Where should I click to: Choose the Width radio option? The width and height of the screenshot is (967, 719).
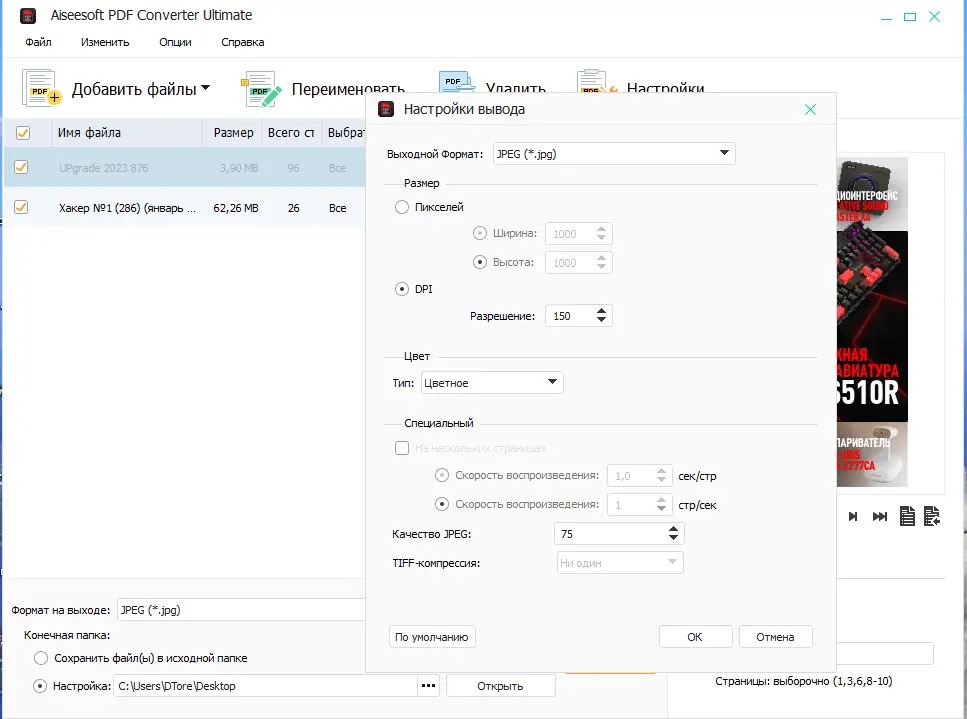pos(479,233)
